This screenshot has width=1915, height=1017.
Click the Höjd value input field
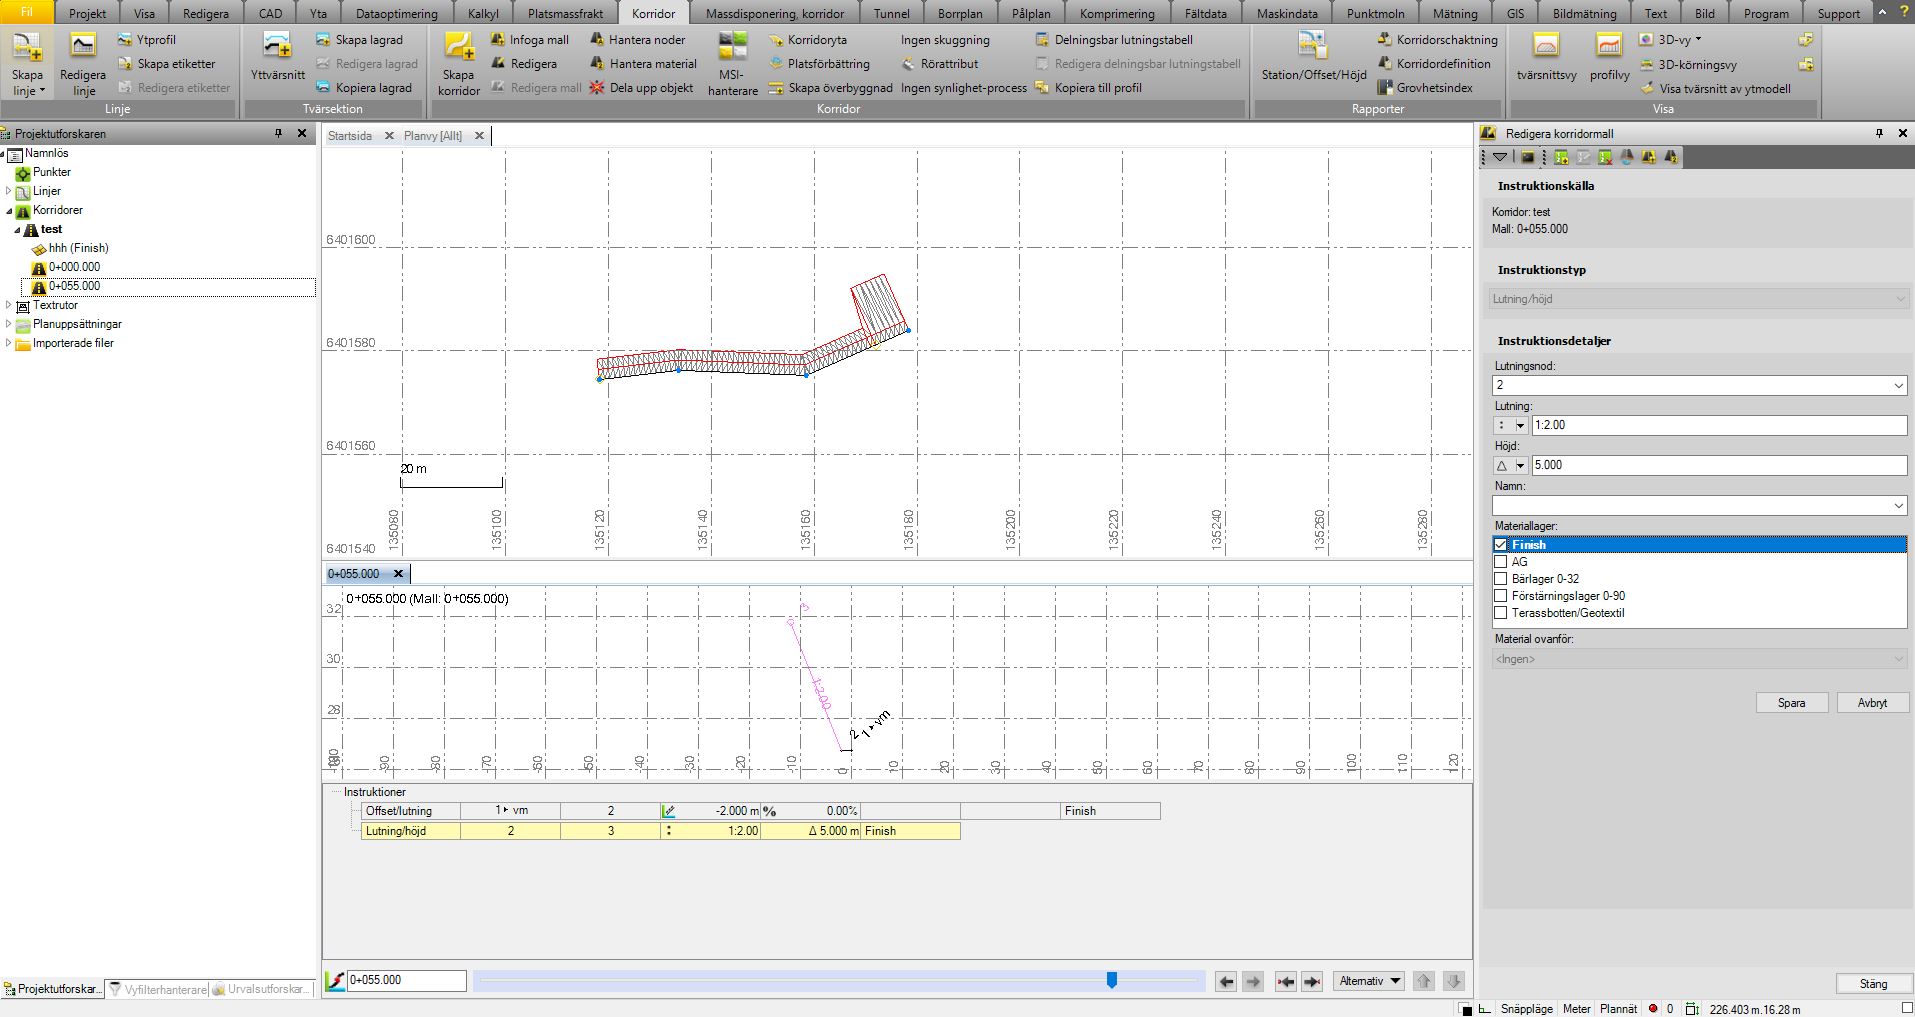click(1718, 465)
